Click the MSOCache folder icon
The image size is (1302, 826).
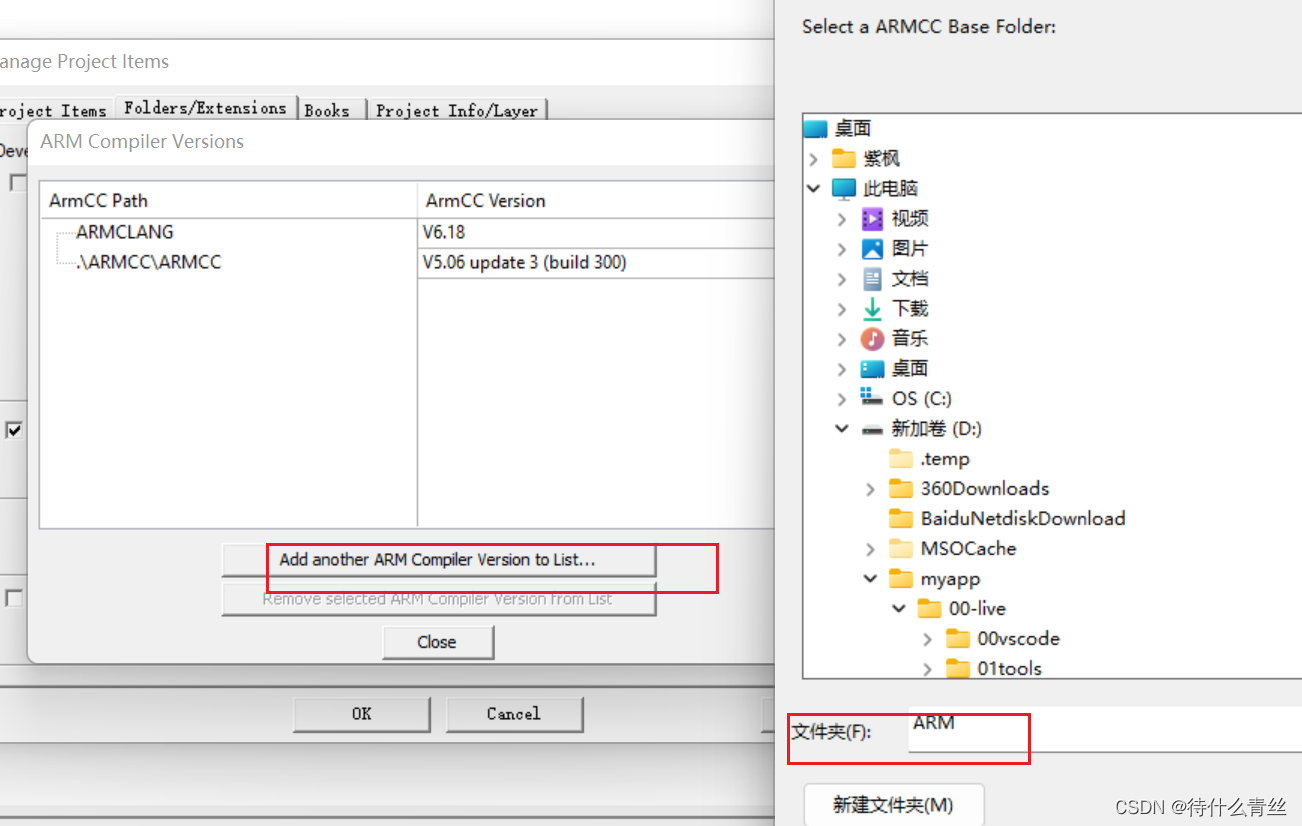902,548
